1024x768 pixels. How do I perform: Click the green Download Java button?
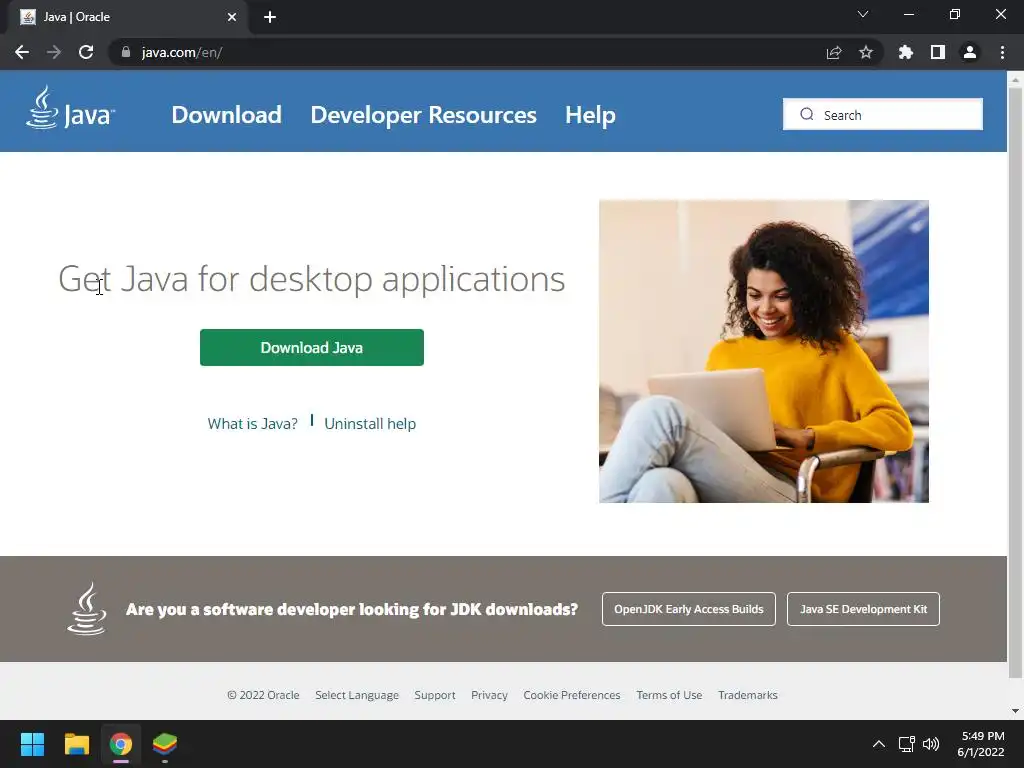(x=312, y=347)
